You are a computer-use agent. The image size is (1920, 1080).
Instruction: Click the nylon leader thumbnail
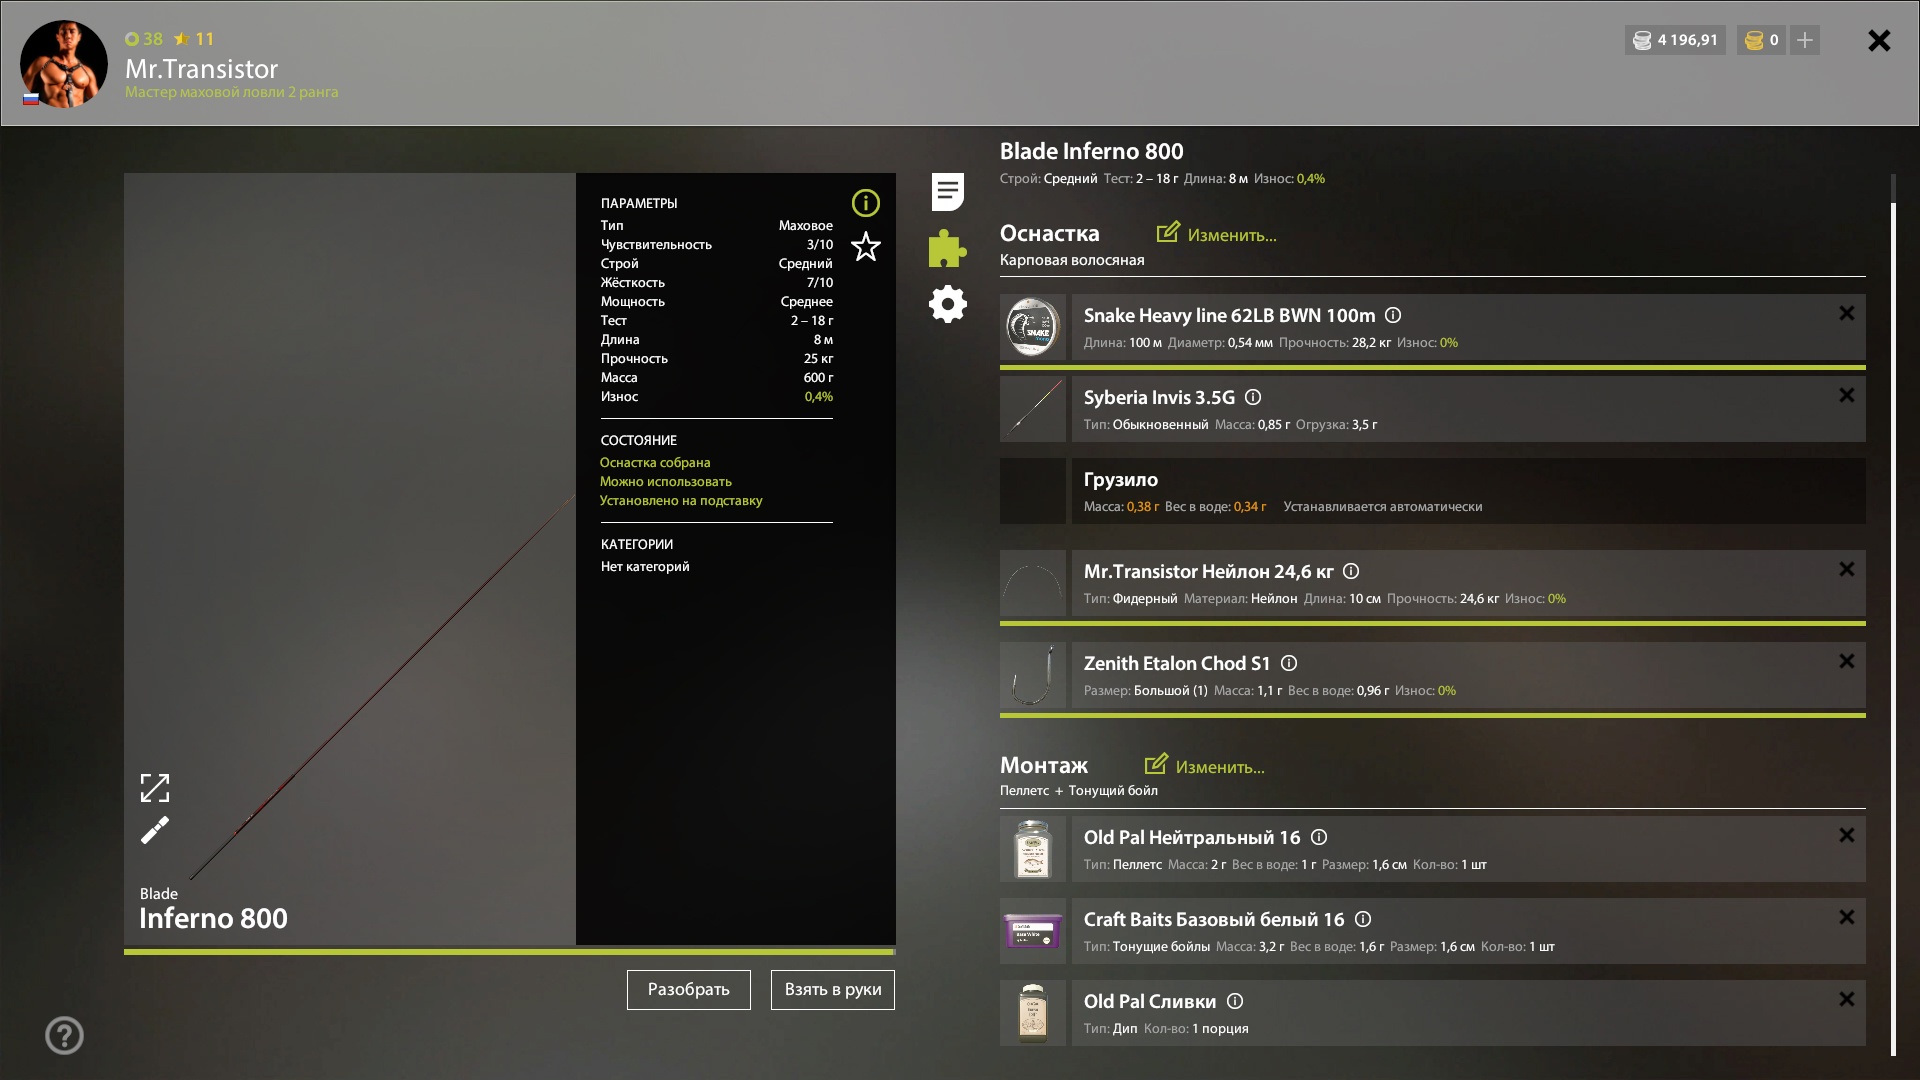pos(1033,583)
